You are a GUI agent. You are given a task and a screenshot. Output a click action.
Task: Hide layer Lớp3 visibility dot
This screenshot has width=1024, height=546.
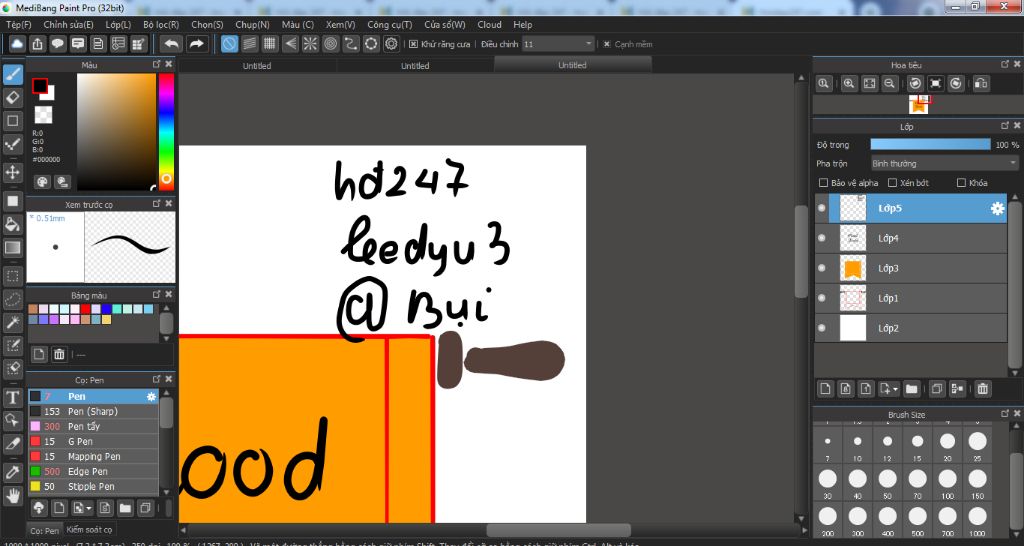(x=822, y=268)
